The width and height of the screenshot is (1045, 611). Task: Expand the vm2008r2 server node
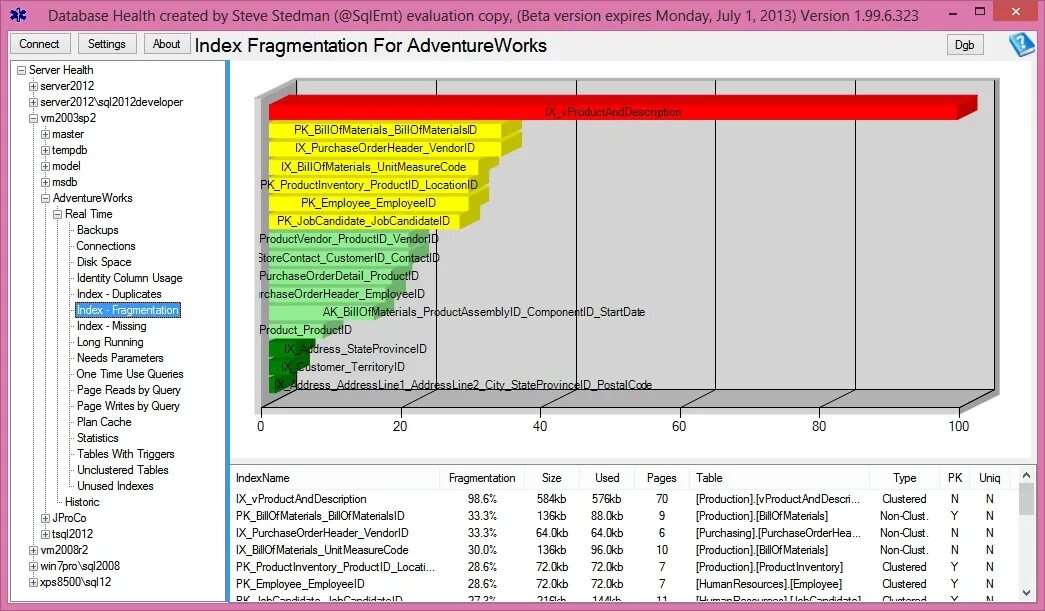pyautogui.click(x=32, y=549)
